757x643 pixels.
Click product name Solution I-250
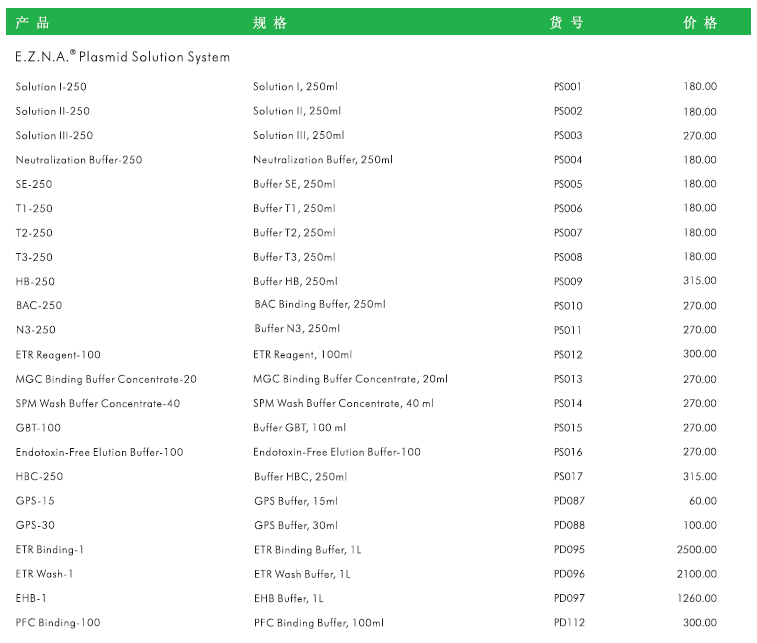[51, 87]
